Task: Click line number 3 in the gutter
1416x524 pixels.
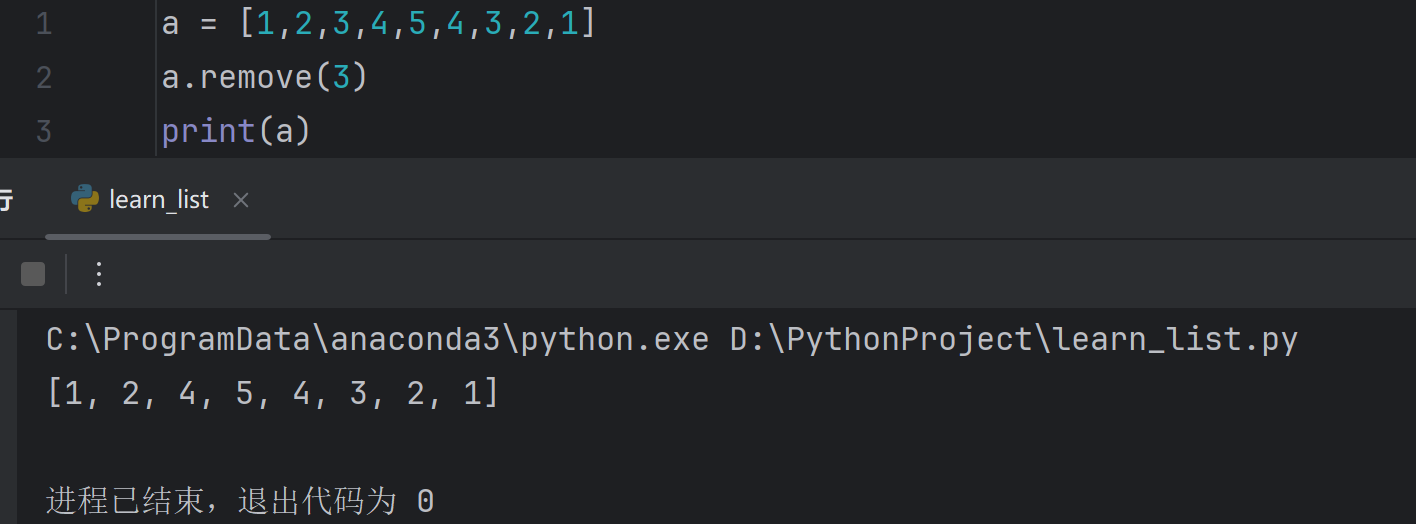Action: tap(43, 132)
